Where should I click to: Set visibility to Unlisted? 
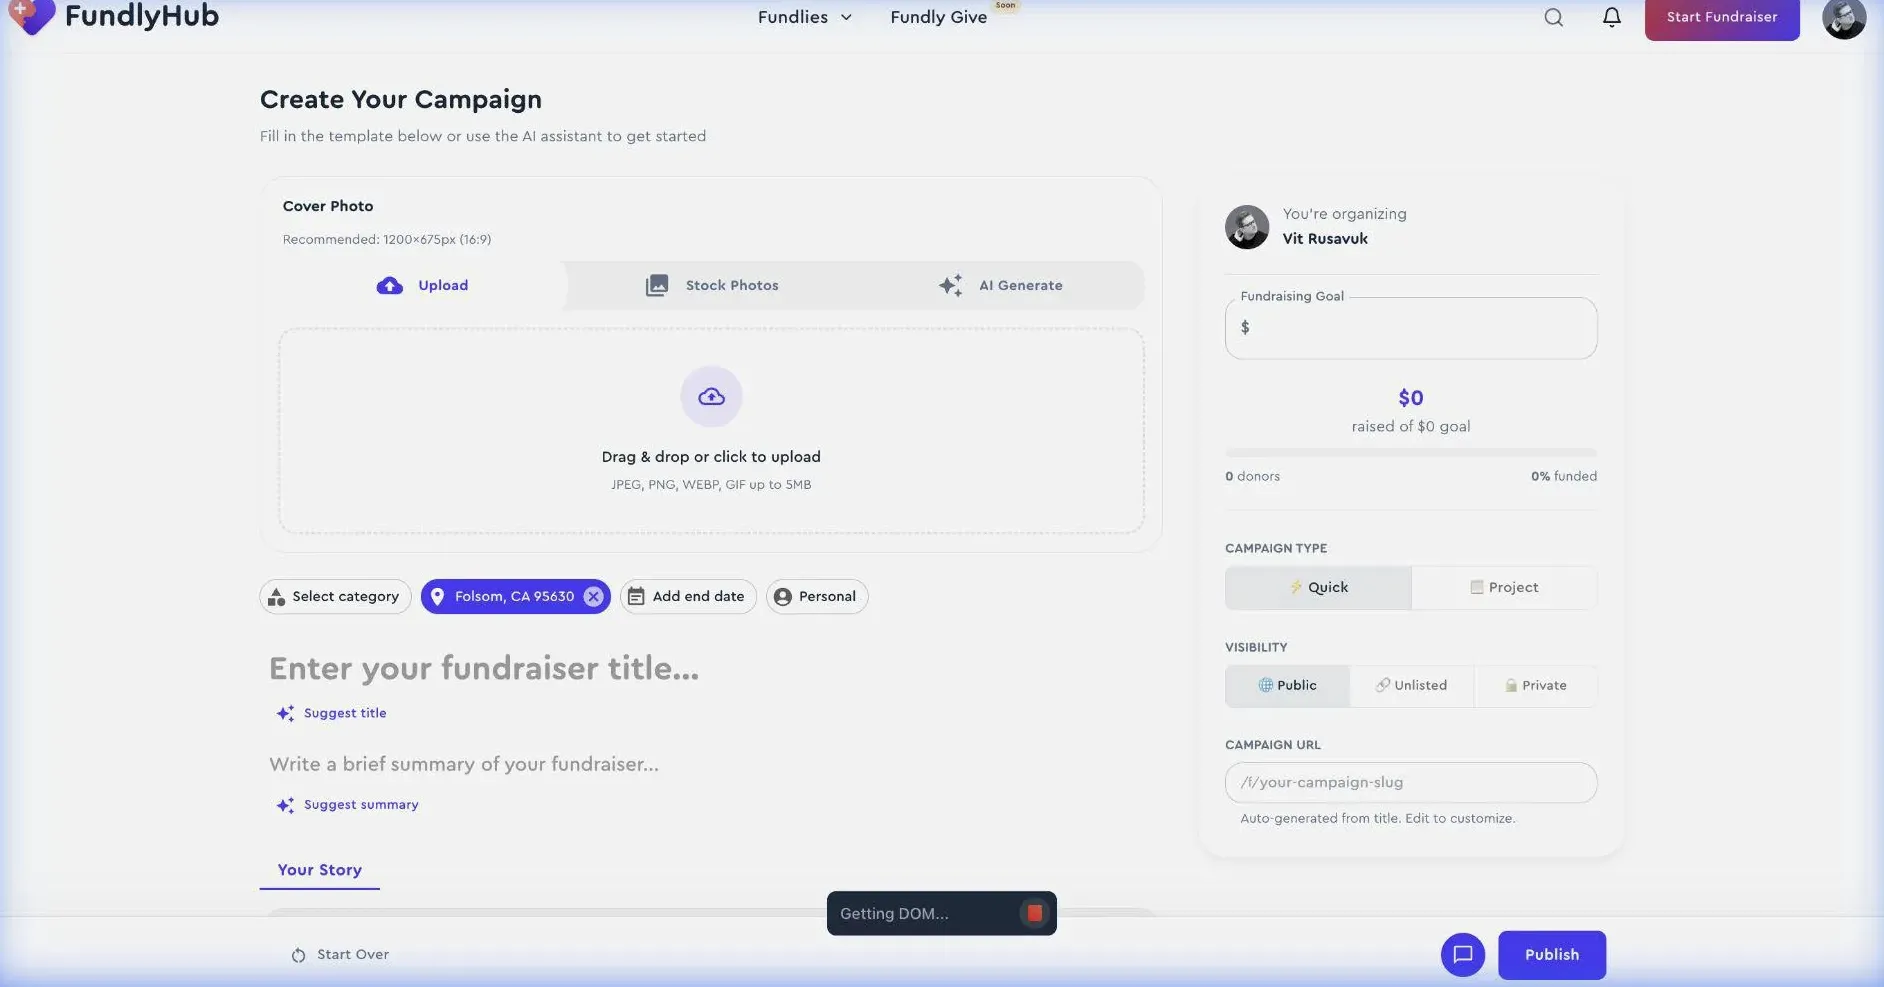click(1411, 685)
